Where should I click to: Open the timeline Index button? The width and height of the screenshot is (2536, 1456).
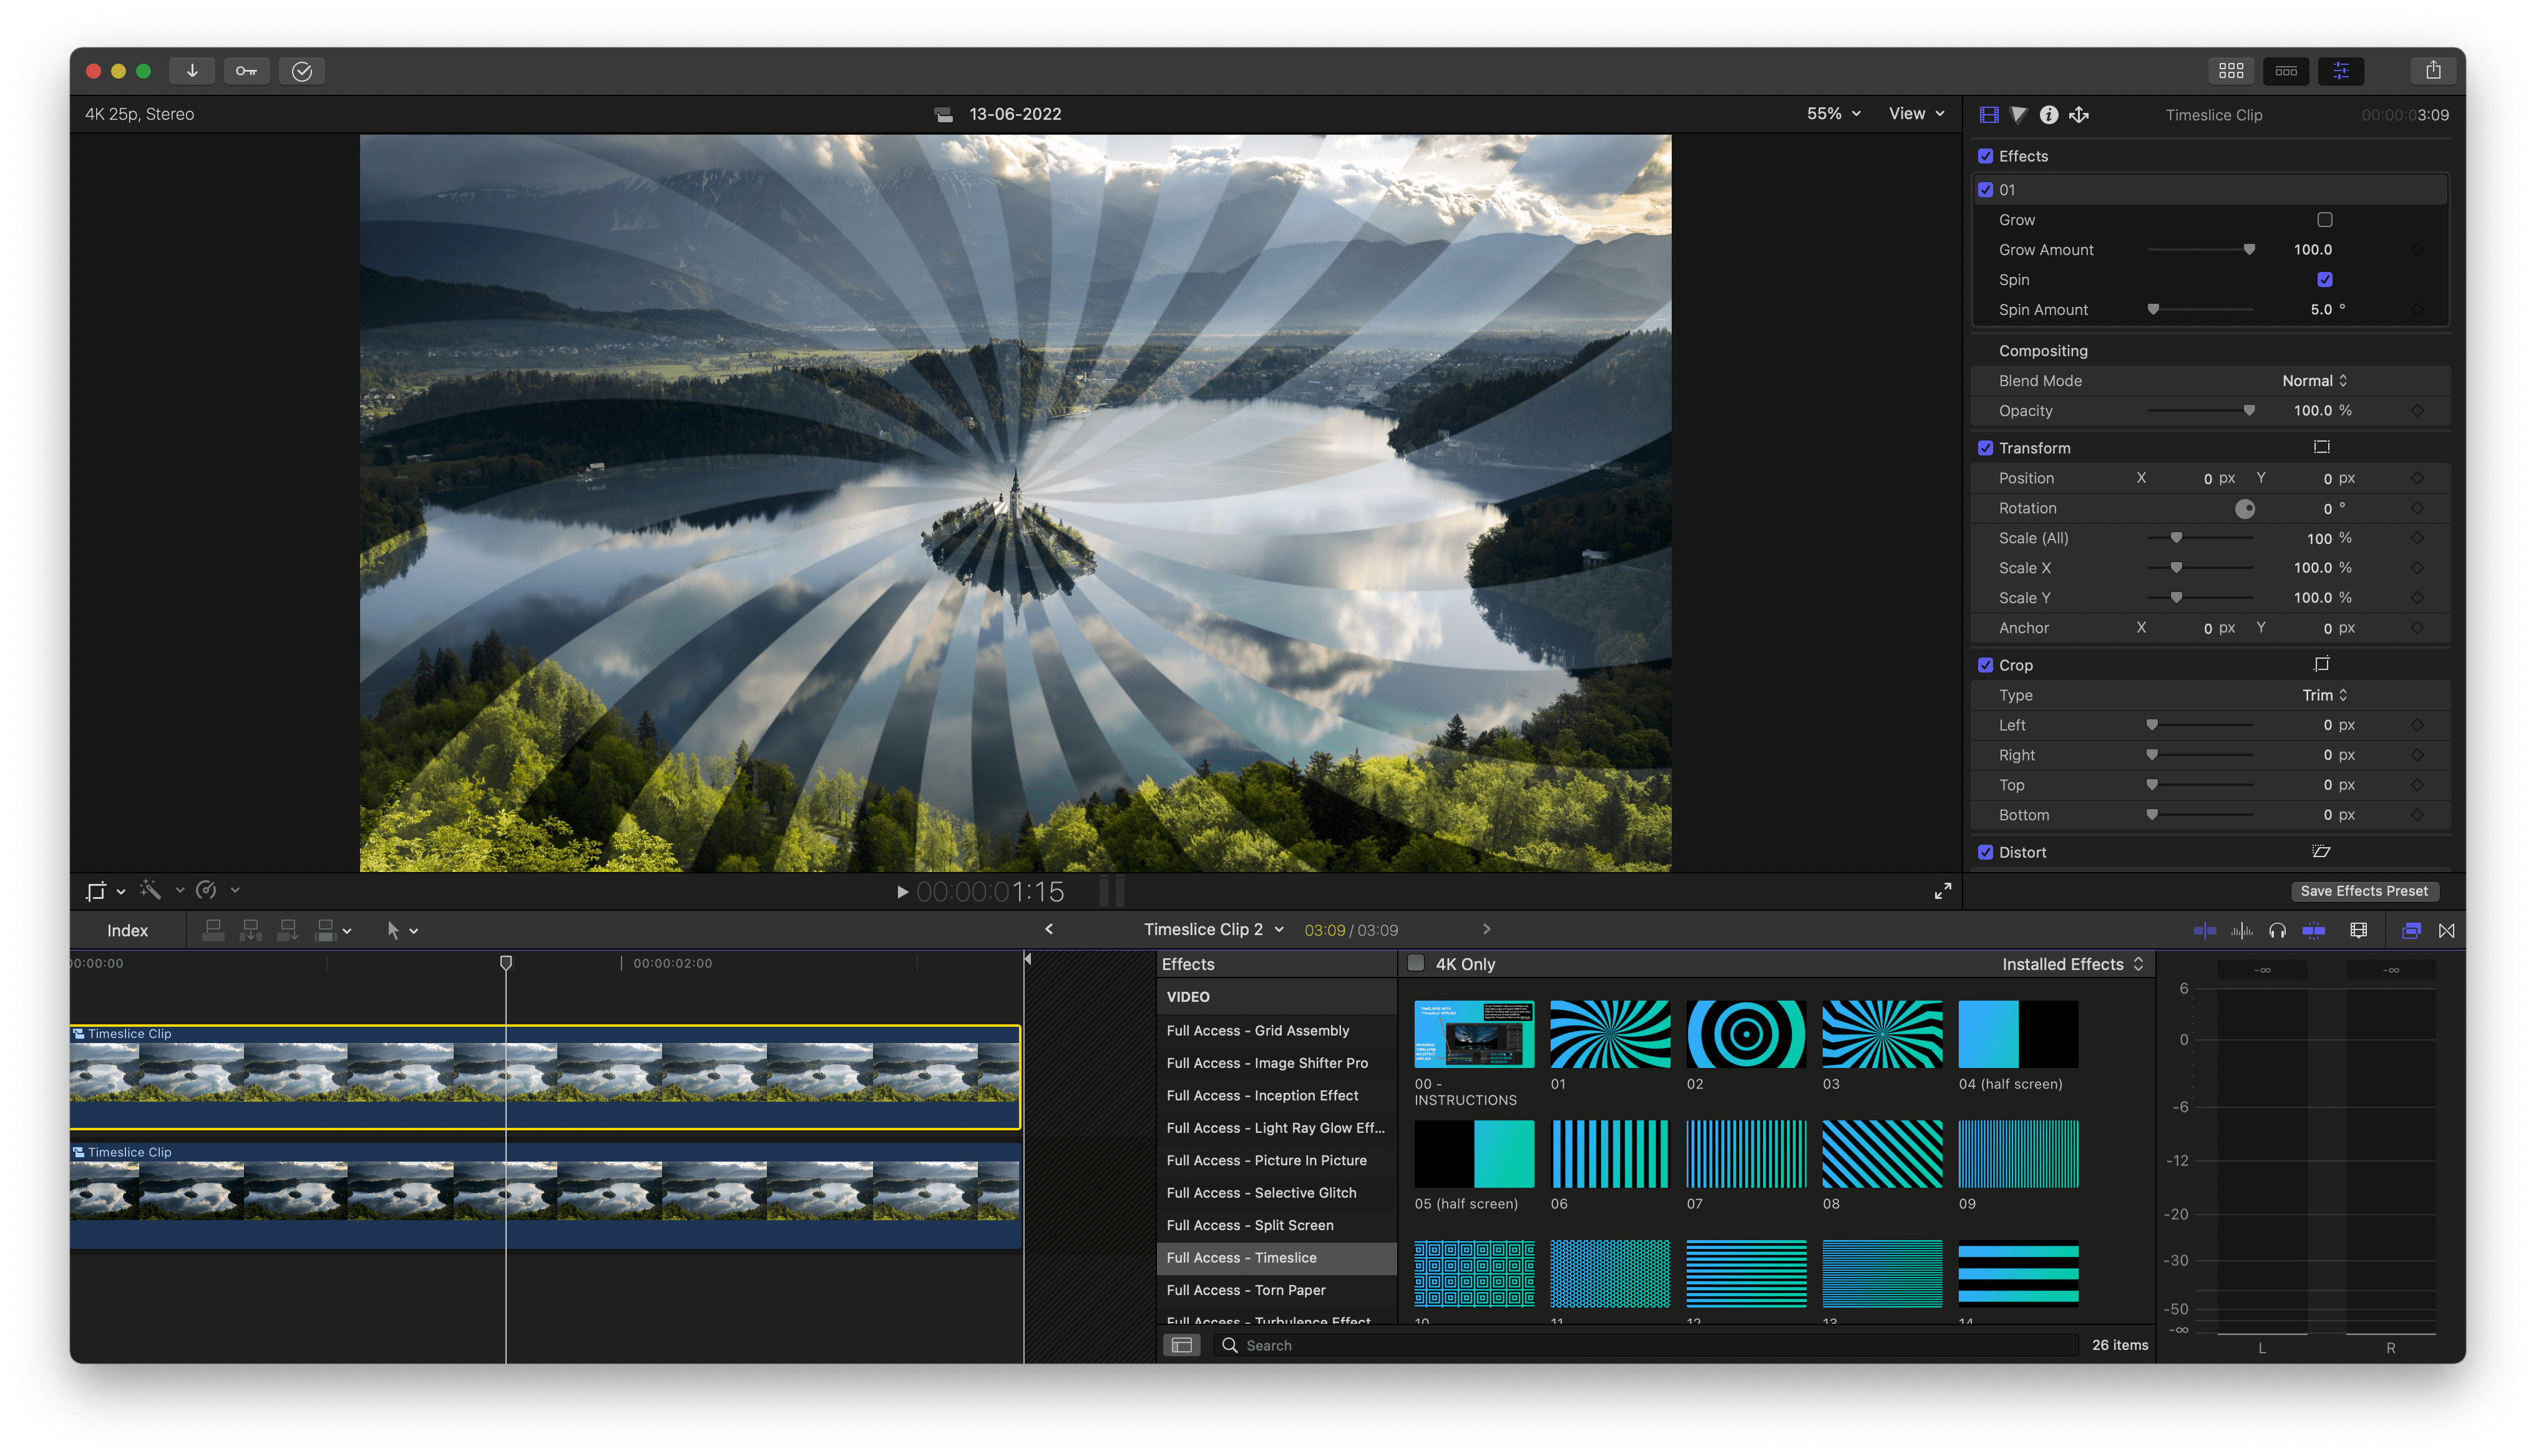coord(127,931)
